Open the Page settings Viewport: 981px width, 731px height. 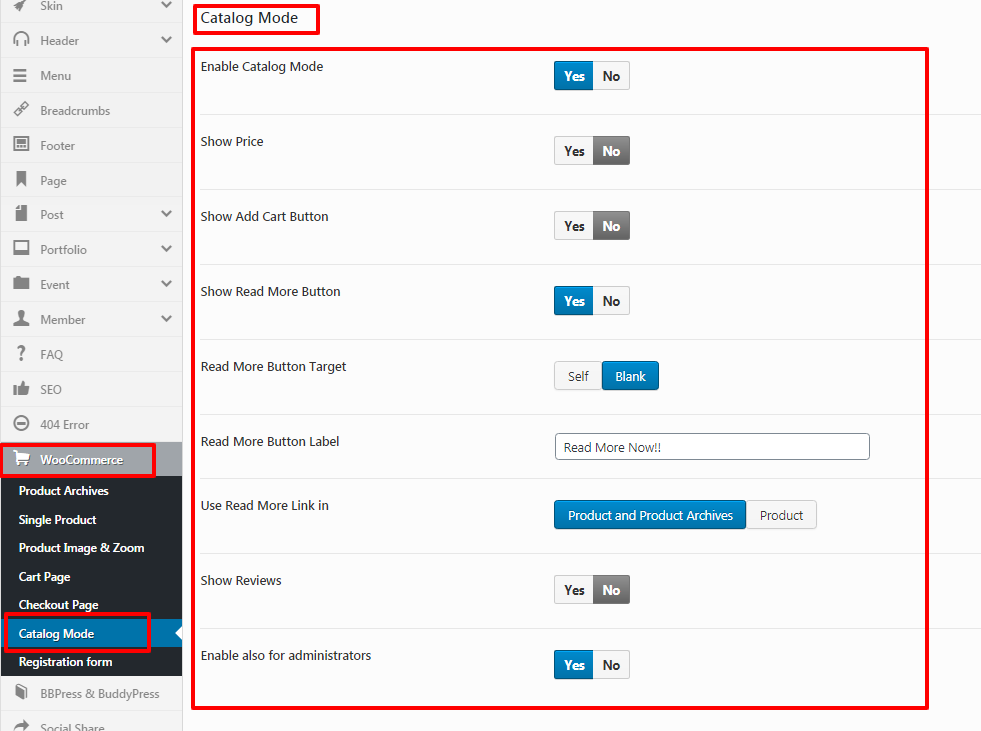(x=91, y=180)
